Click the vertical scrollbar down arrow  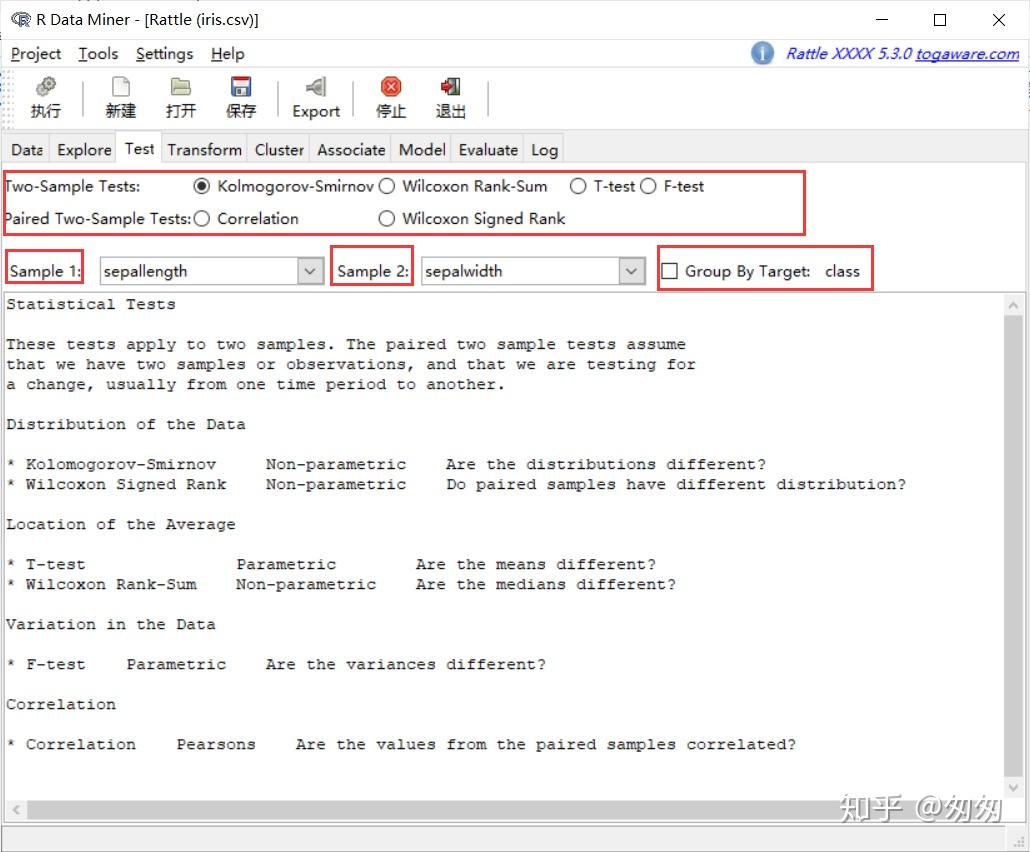click(x=1014, y=787)
